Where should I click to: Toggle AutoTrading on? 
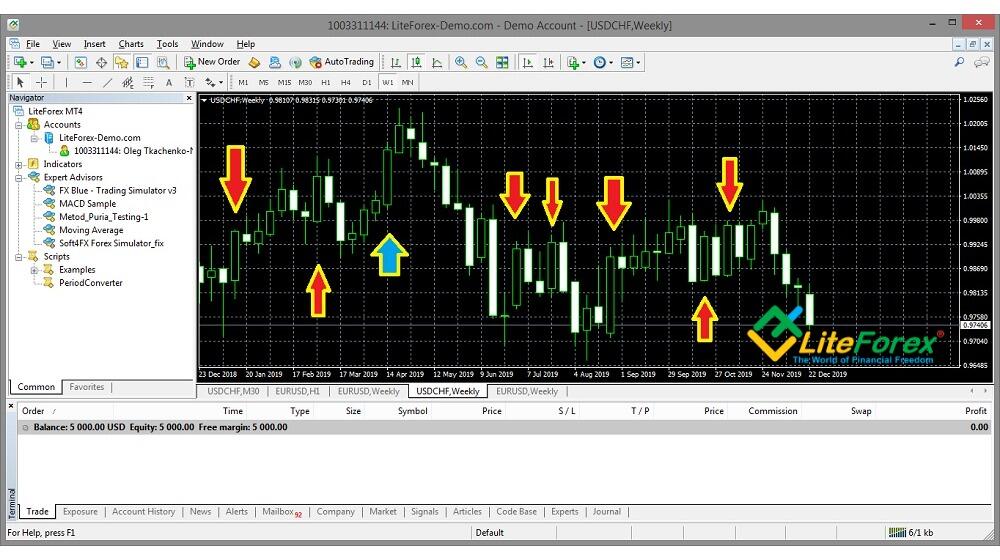click(341, 62)
